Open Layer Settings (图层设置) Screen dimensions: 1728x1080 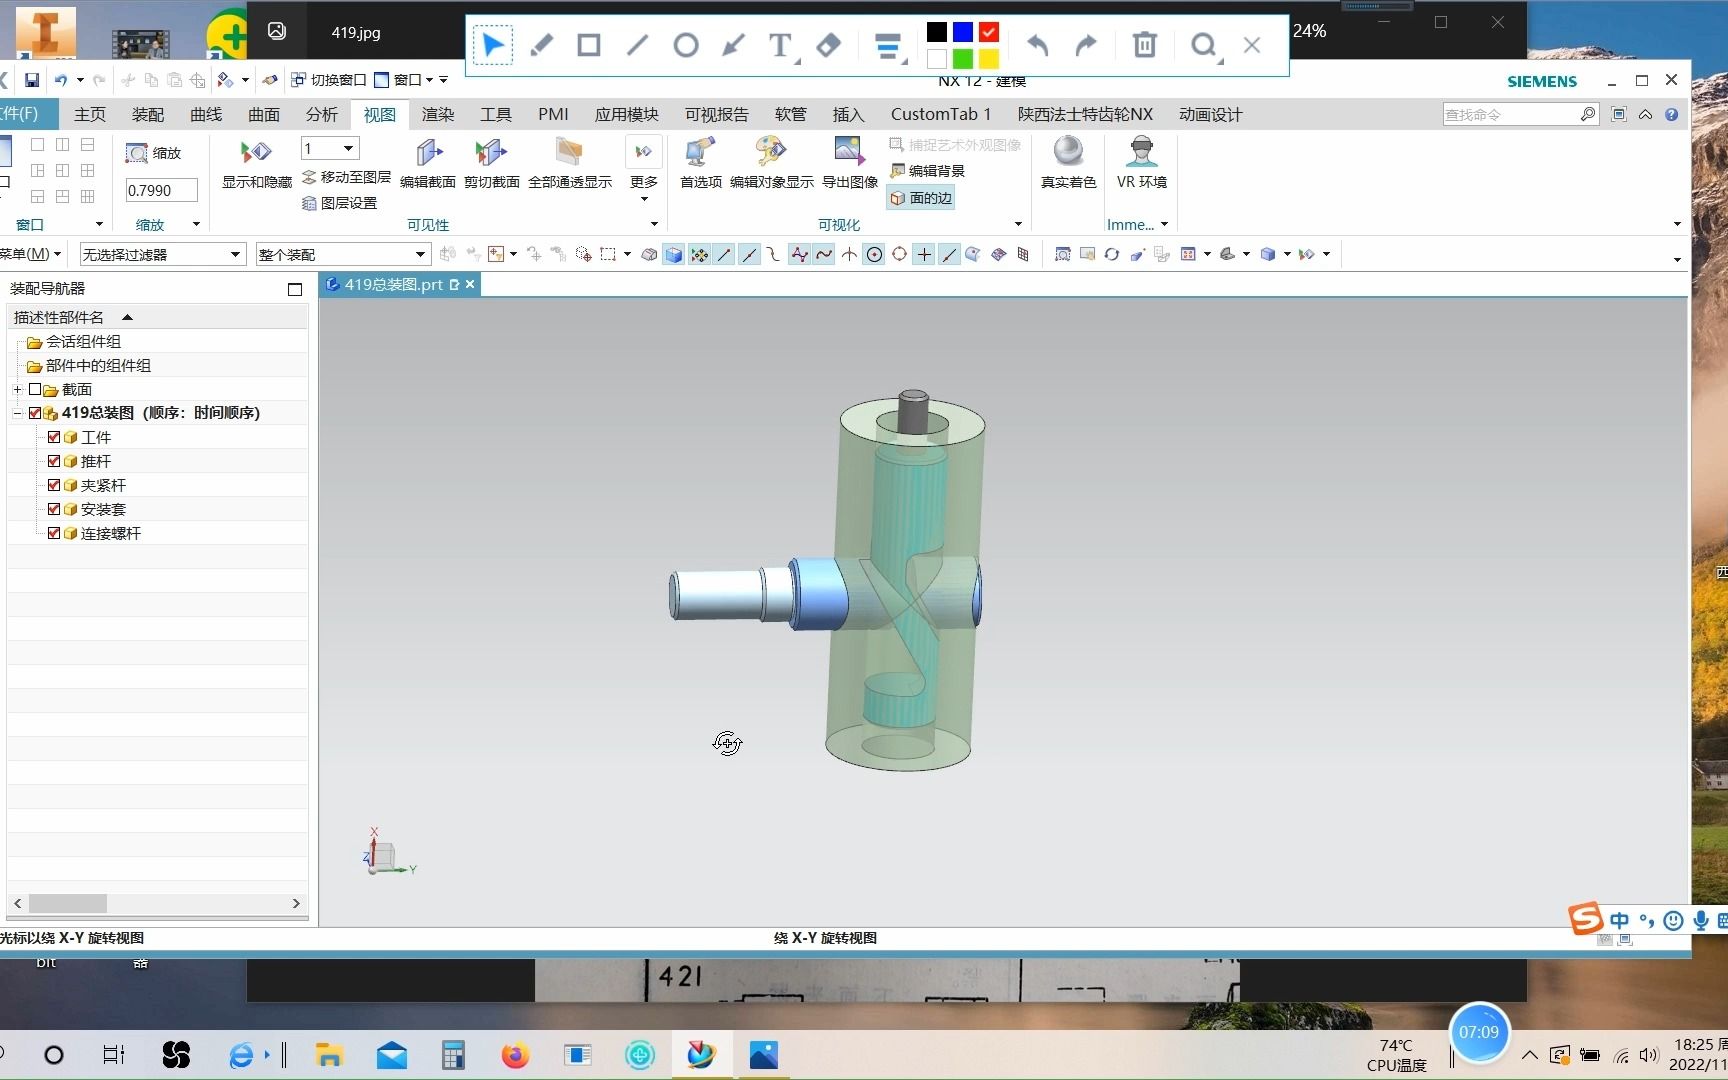(x=339, y=203)
